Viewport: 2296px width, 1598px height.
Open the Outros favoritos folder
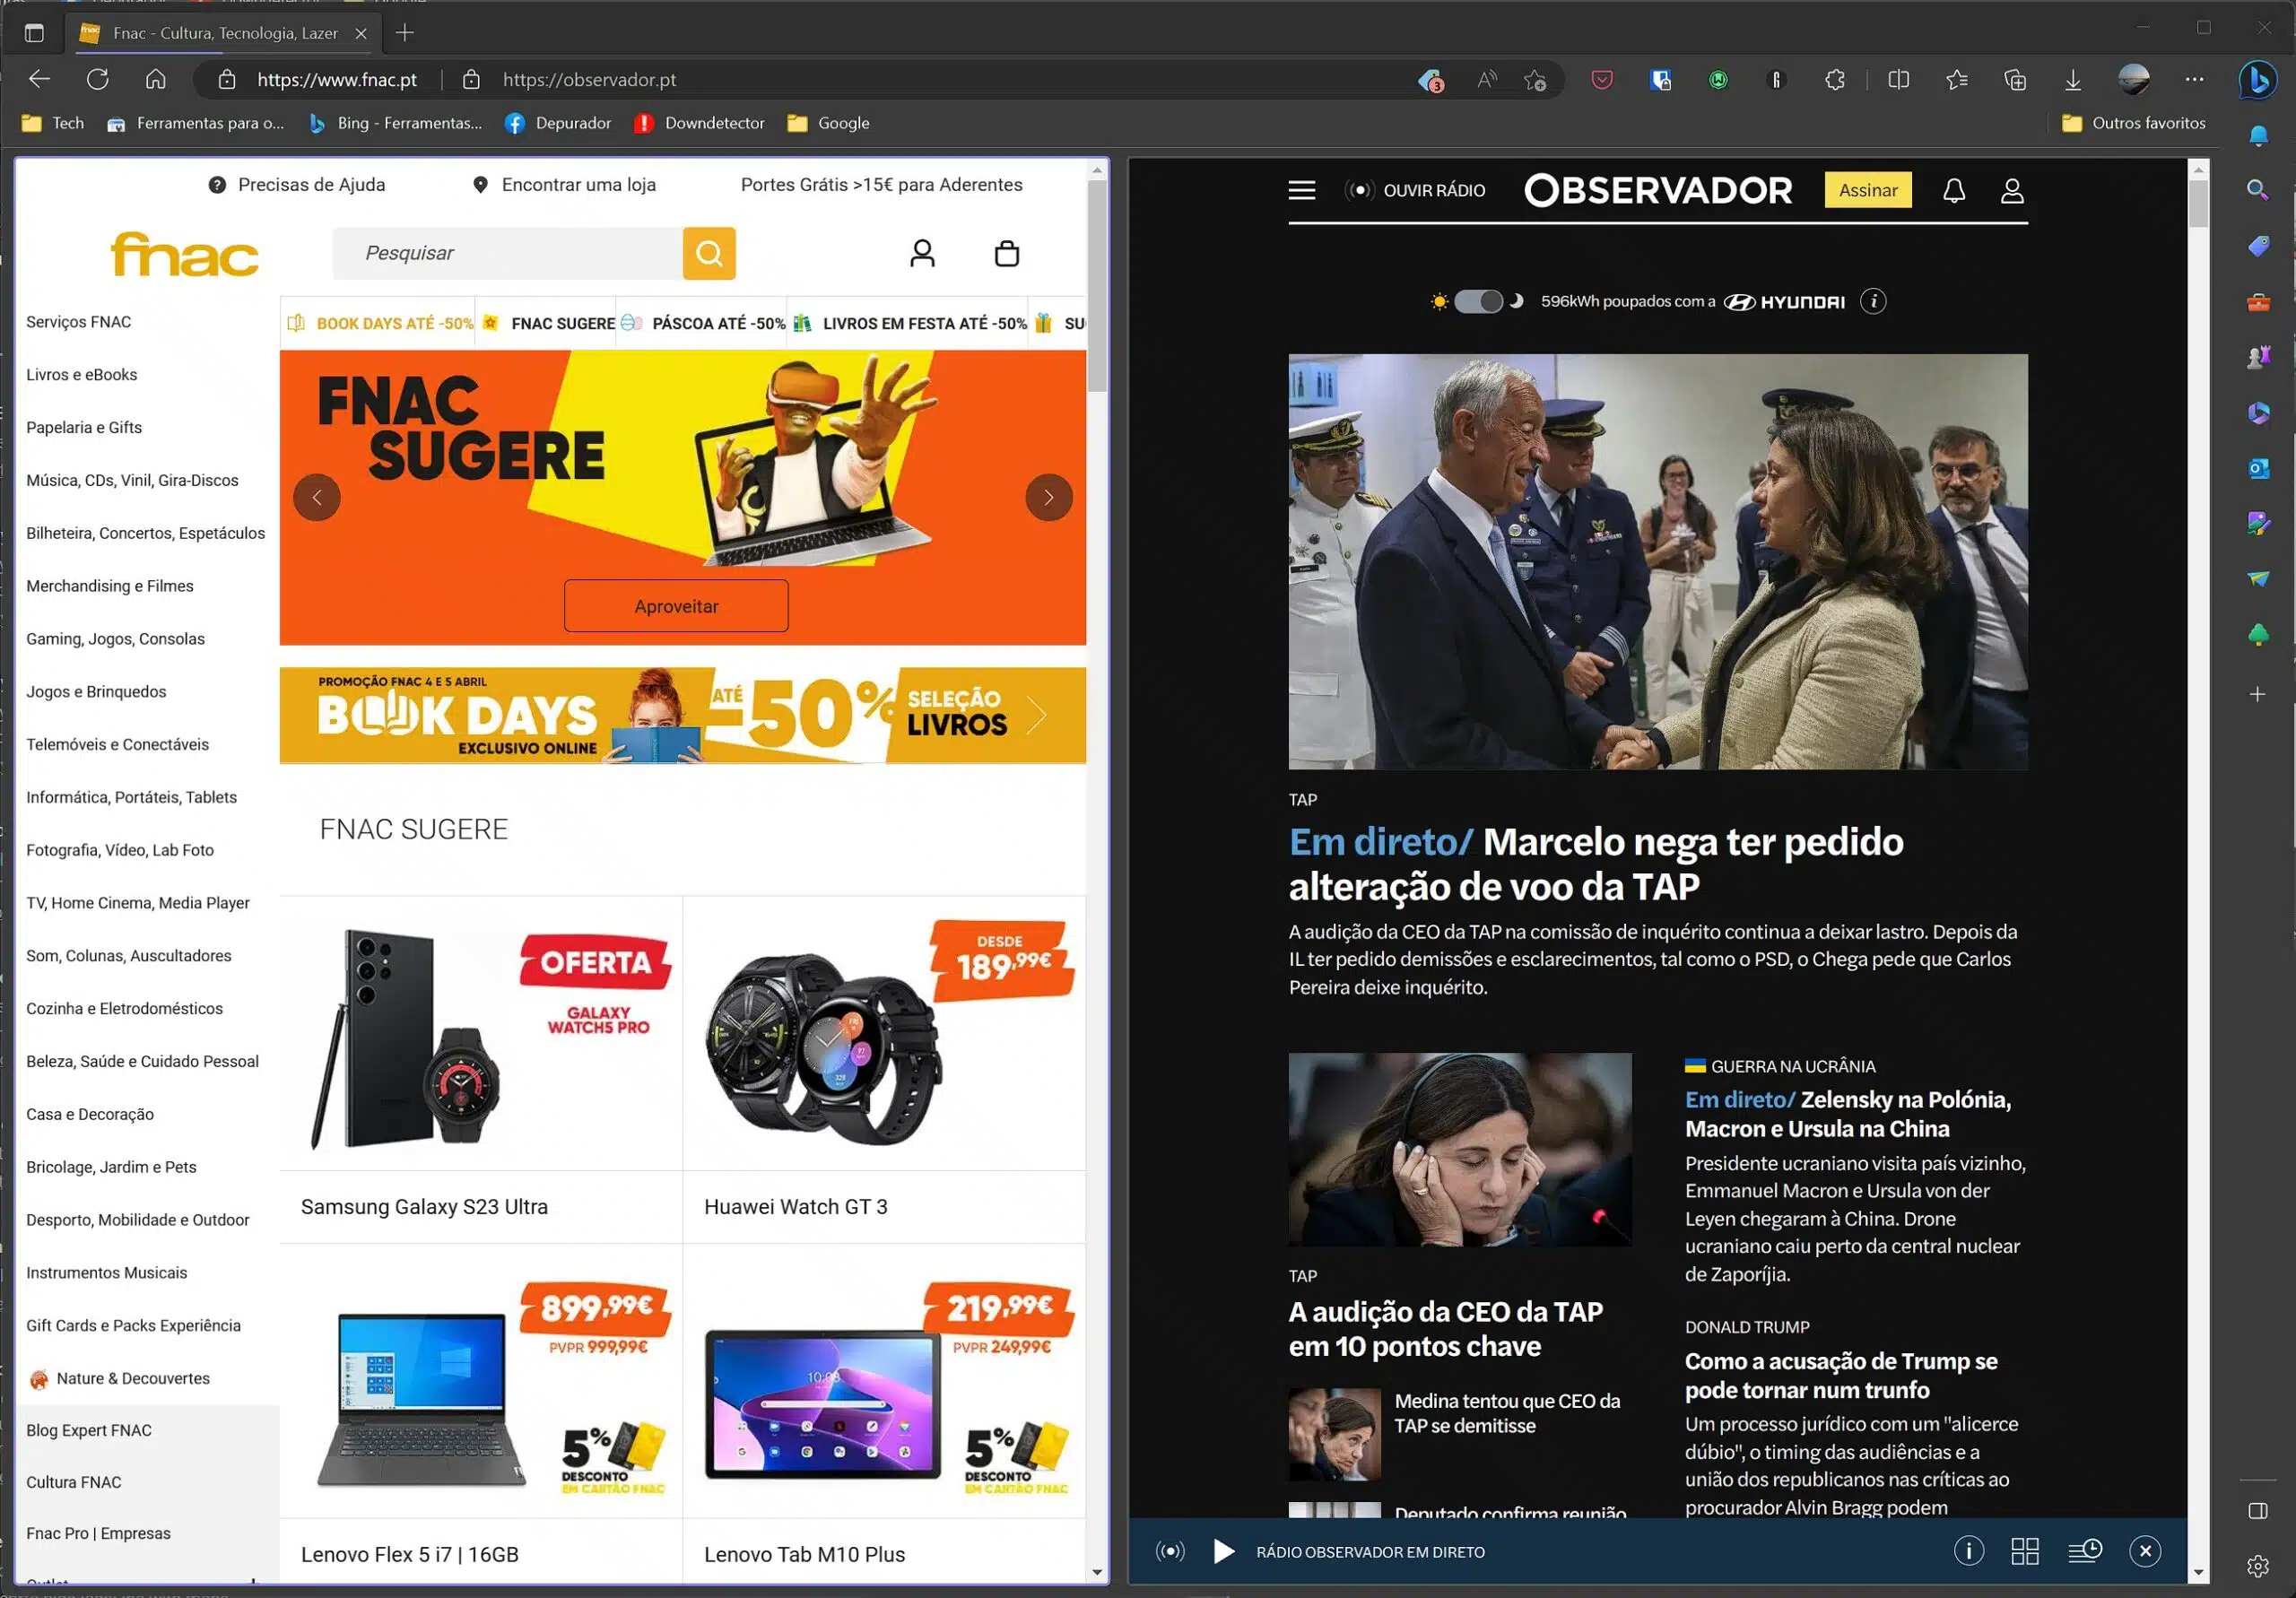click(2133, 123)
